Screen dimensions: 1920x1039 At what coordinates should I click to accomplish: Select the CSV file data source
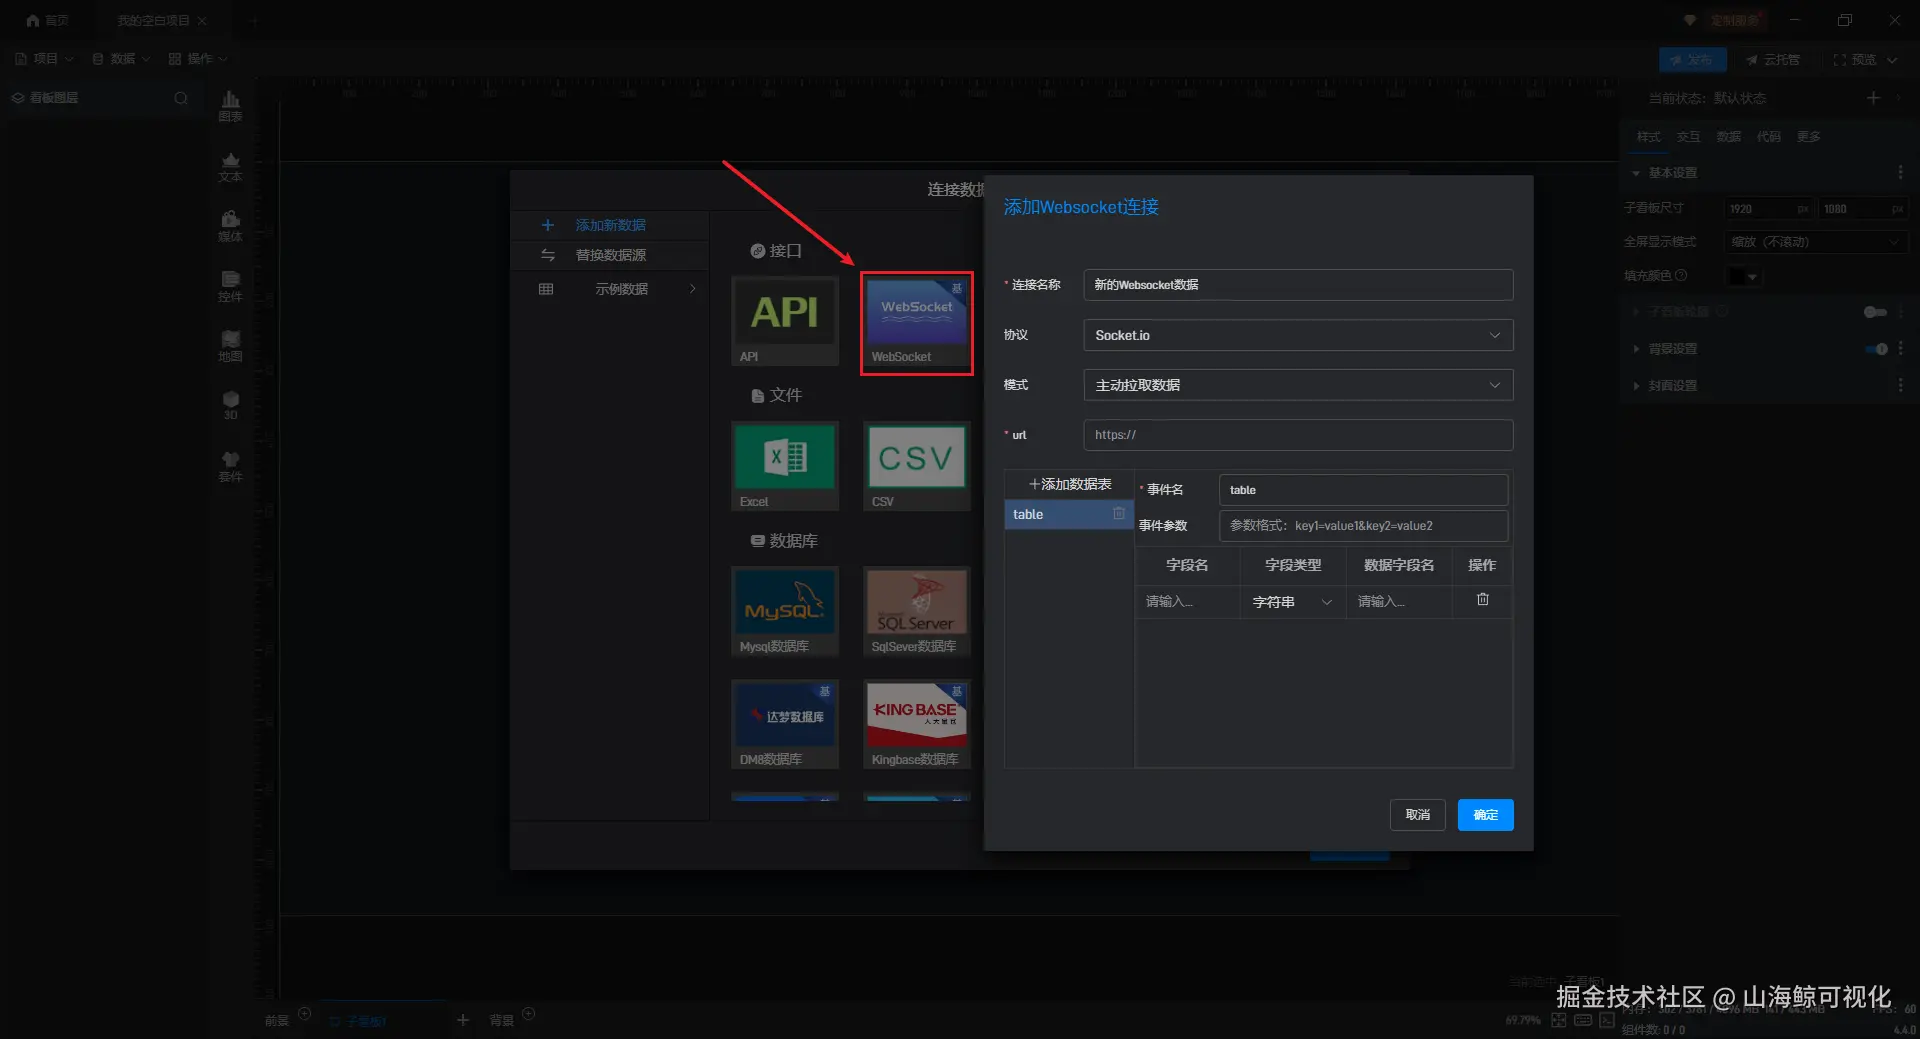point(916,467)
